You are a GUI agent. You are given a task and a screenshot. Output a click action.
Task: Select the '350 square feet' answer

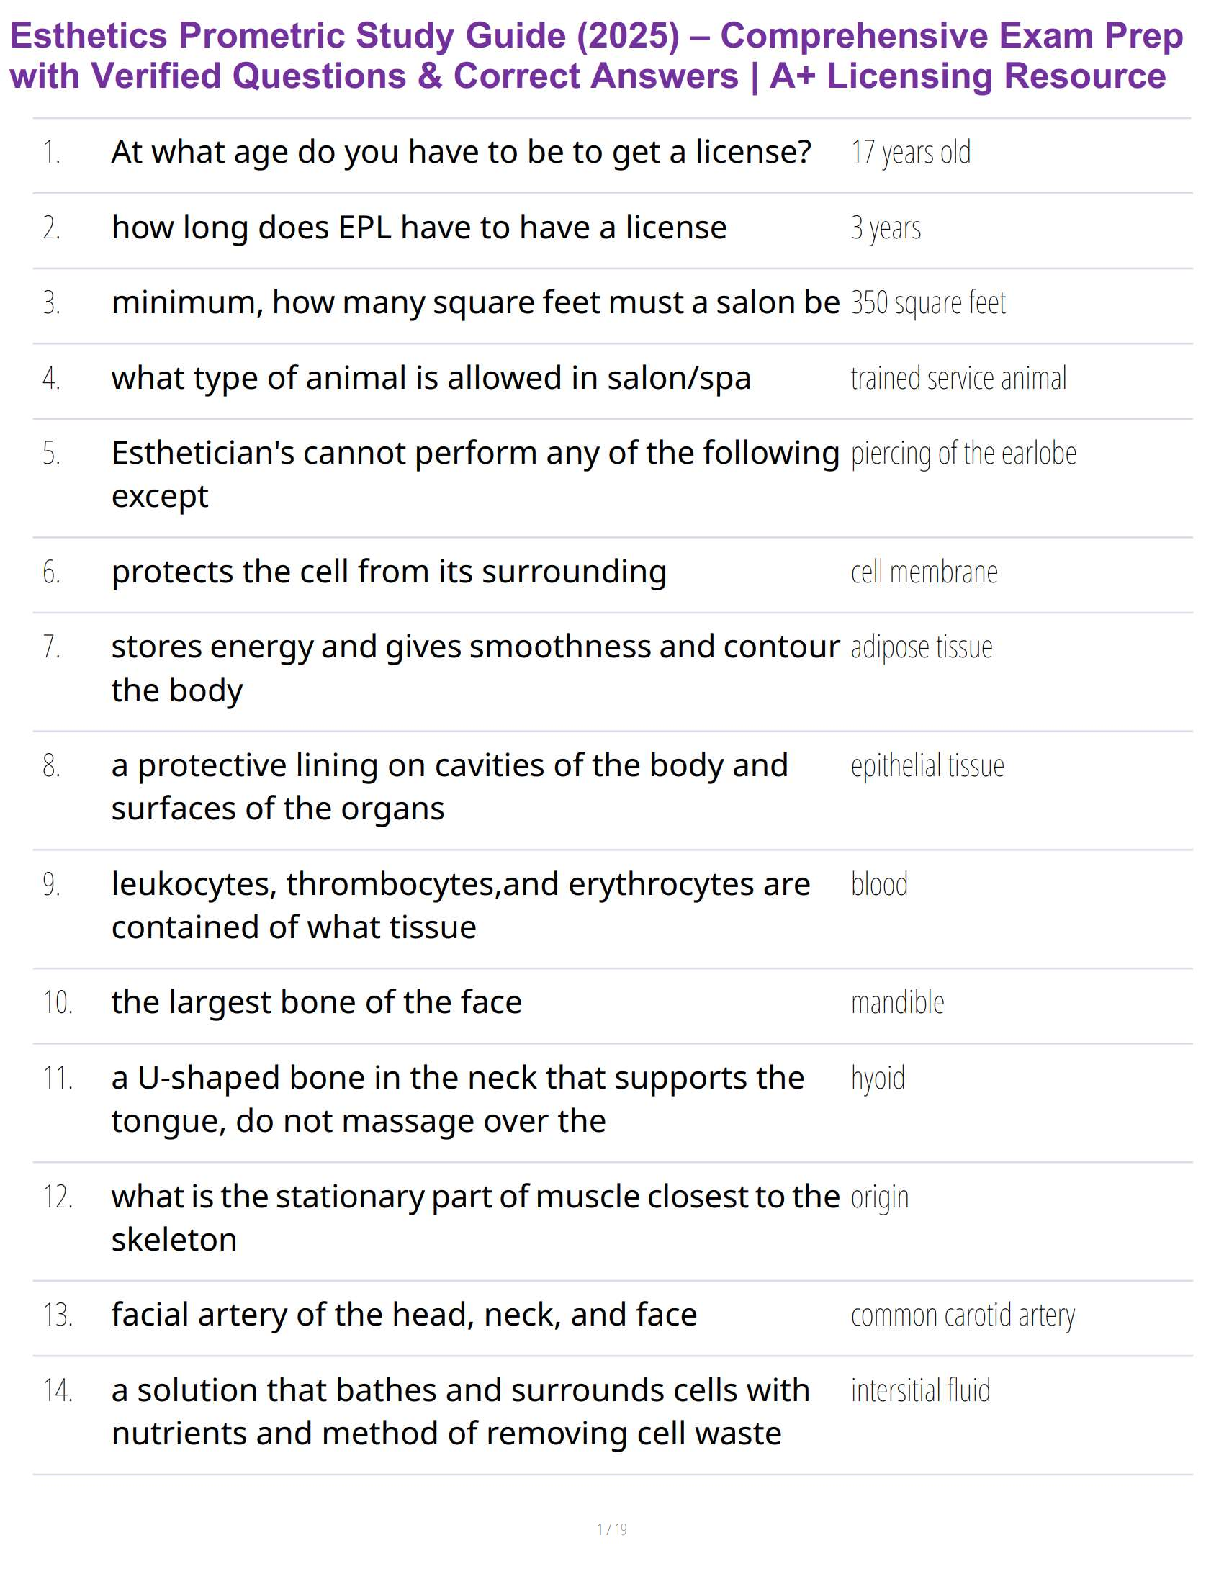coord(928,303)
